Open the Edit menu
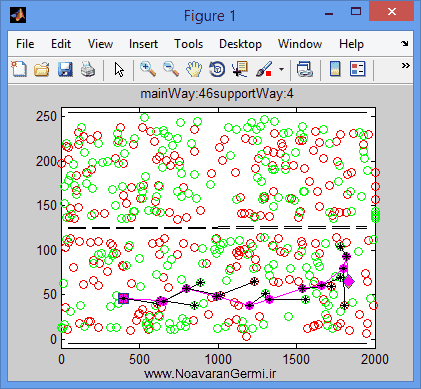Screen dimensions: 421x389 (x=61, y=44)
